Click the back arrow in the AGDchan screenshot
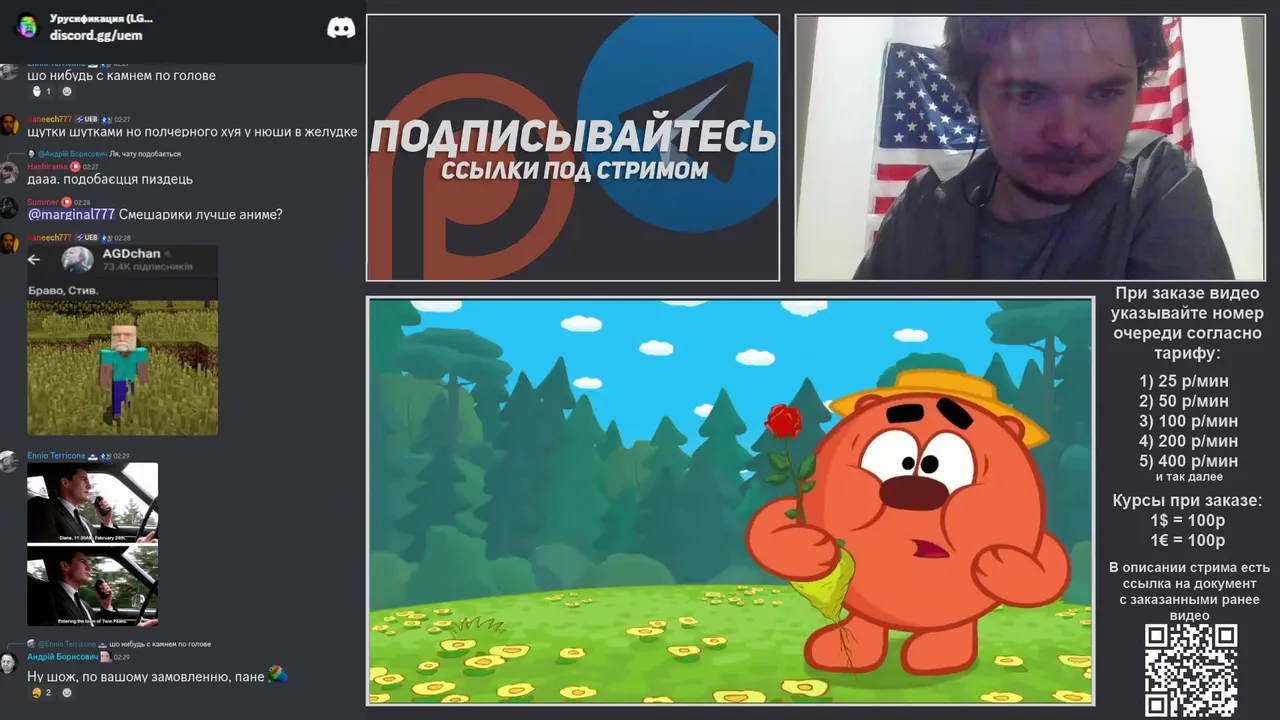This screenshot has width=1280, height=720. [34, 260]
